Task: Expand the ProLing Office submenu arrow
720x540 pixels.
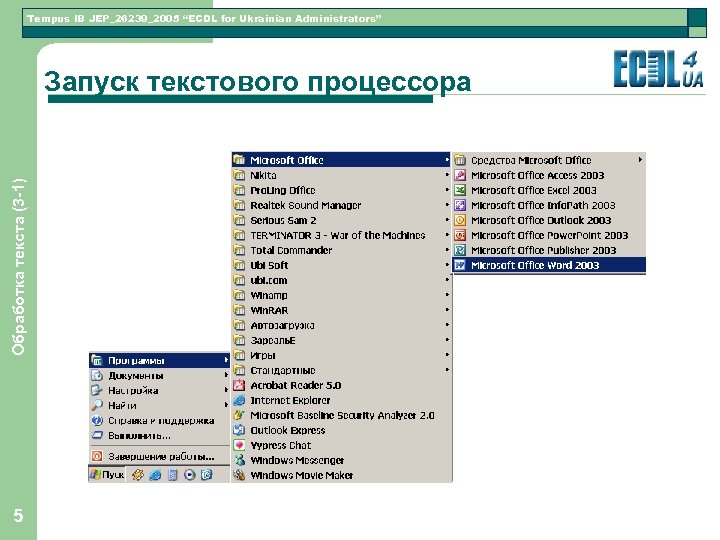Action: [x=447, y=190]
